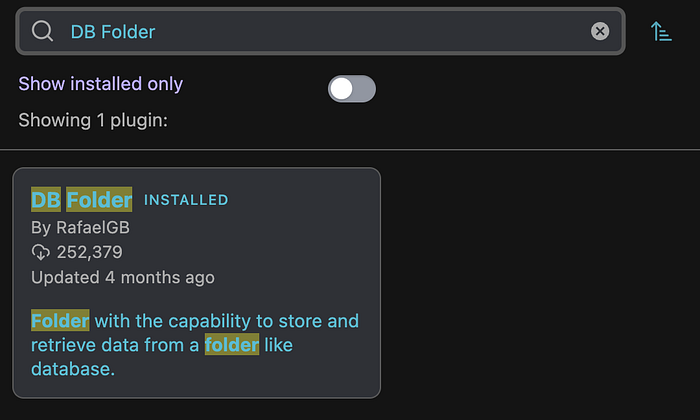Click the word 'database.' in description

coord(73,369)
